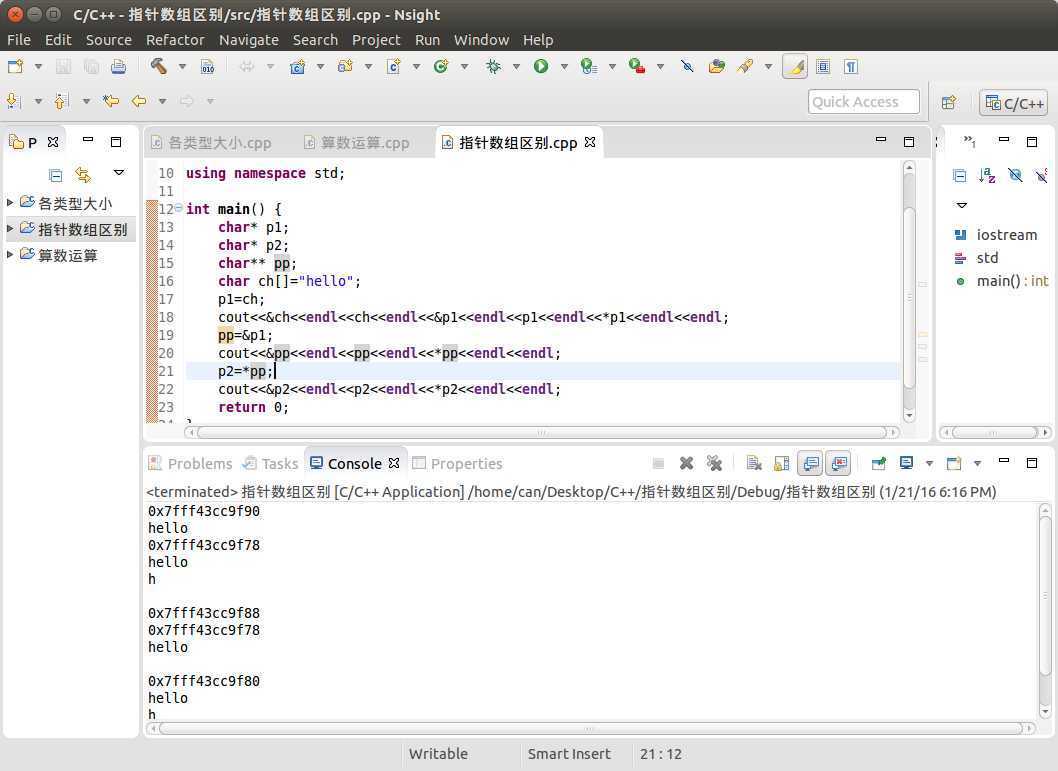Open the Tasks tab
This screenshot has height=771, width=1058.
(x=271, y=463)
